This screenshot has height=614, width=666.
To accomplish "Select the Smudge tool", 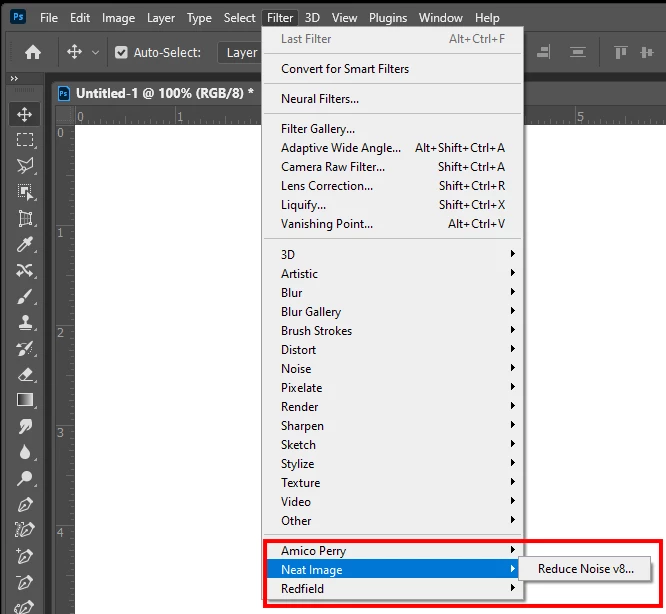I will [25, 426].
